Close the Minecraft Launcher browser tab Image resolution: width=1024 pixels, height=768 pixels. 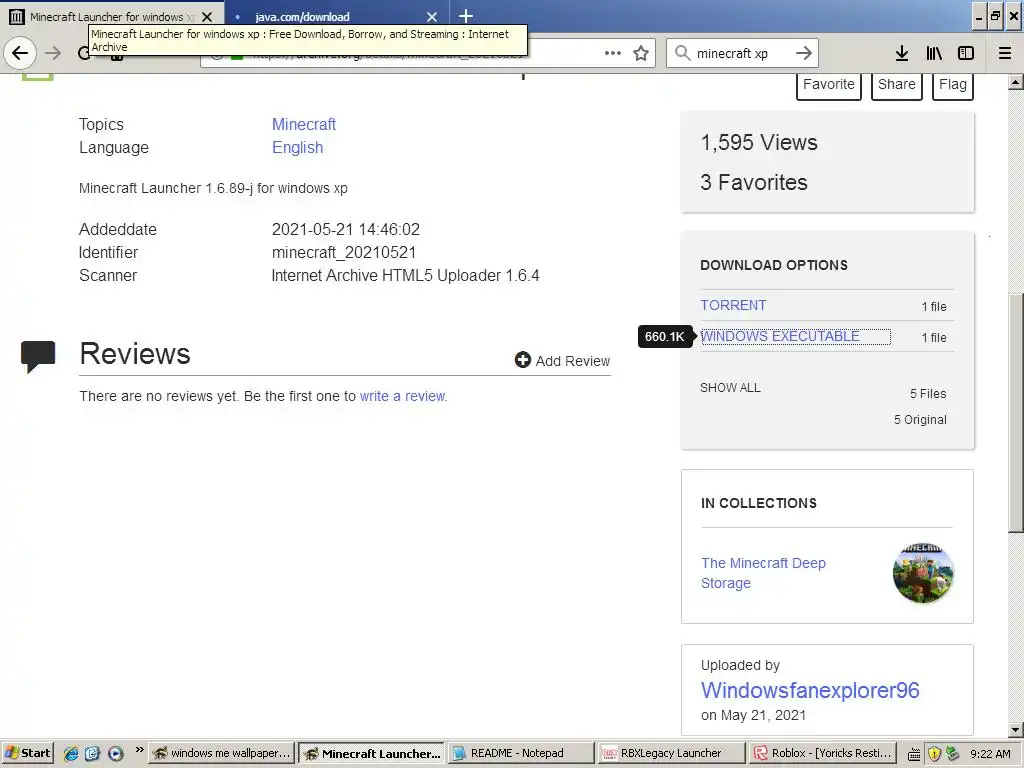pyautogui.click(x=207, y=17)
